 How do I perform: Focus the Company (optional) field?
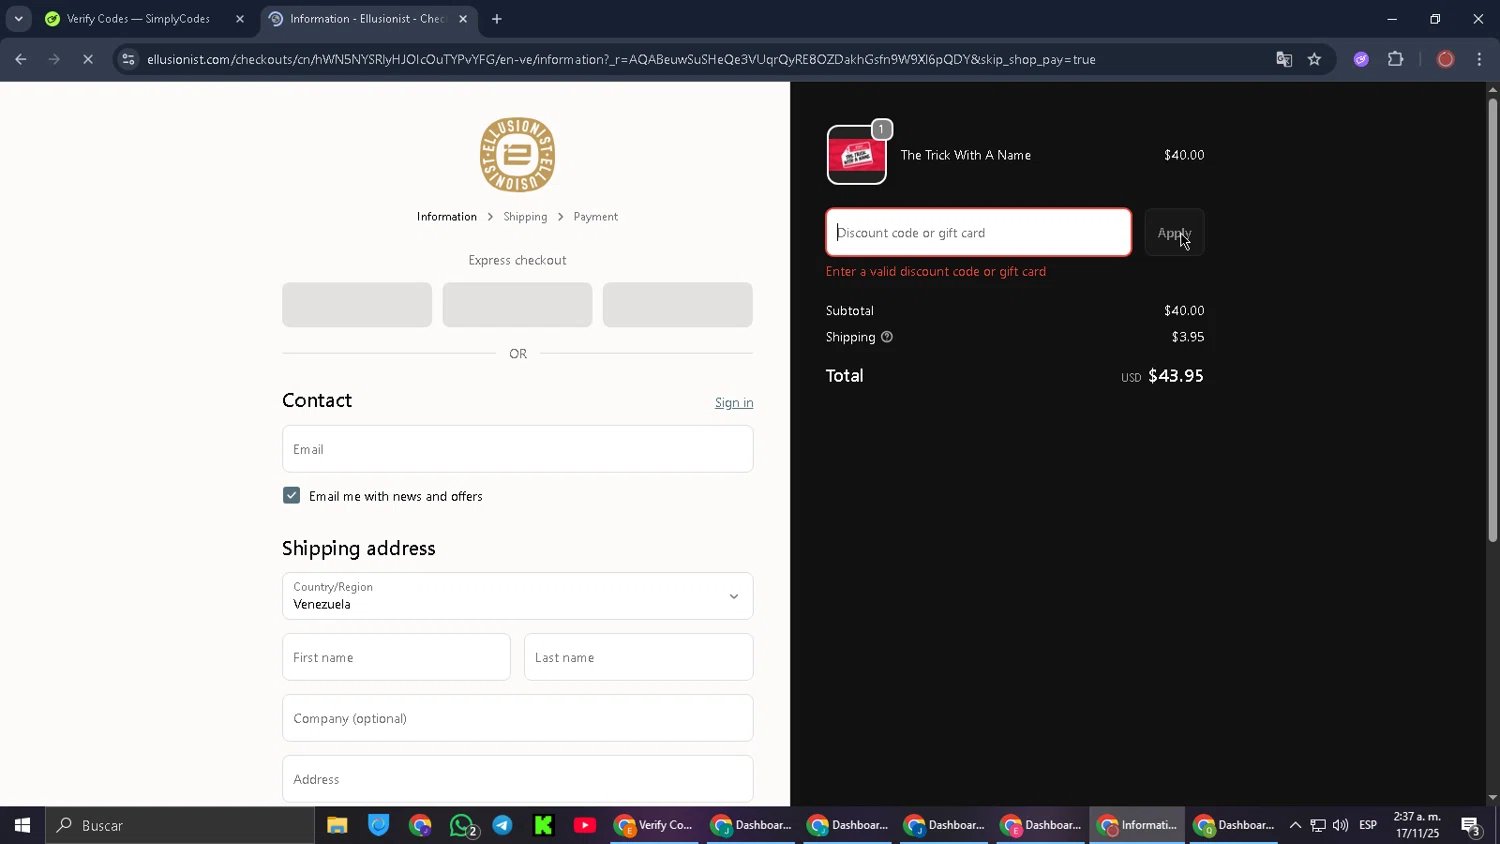(x=517, y=718)
